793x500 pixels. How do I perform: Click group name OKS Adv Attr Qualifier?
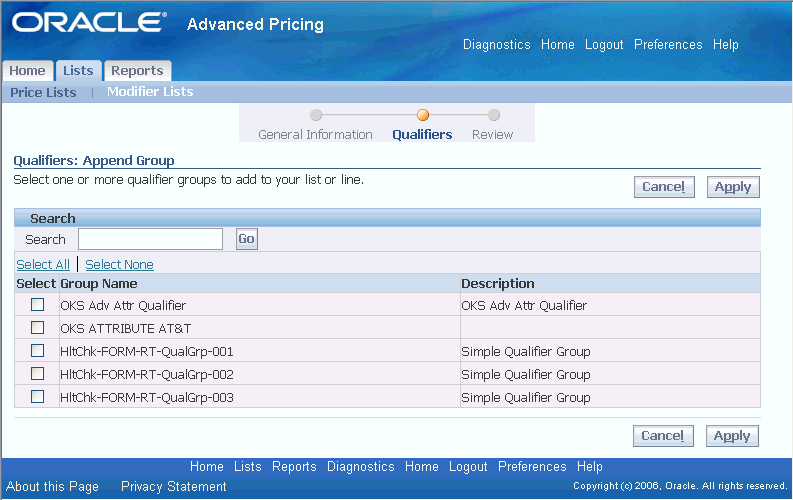click(123, 305)
